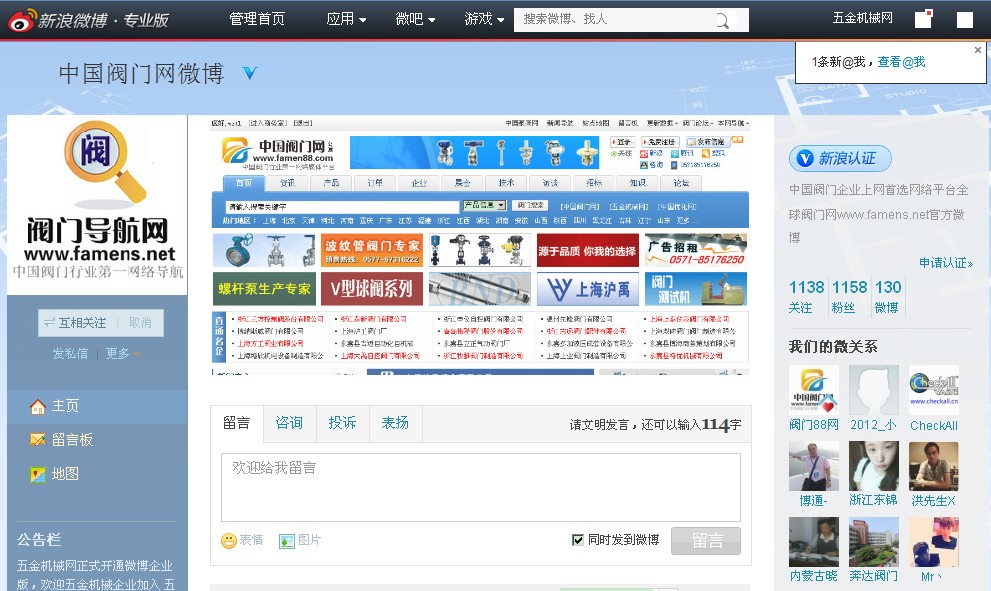Click the 查看@我 link
991x591 pixels.
tap(901, 62)
